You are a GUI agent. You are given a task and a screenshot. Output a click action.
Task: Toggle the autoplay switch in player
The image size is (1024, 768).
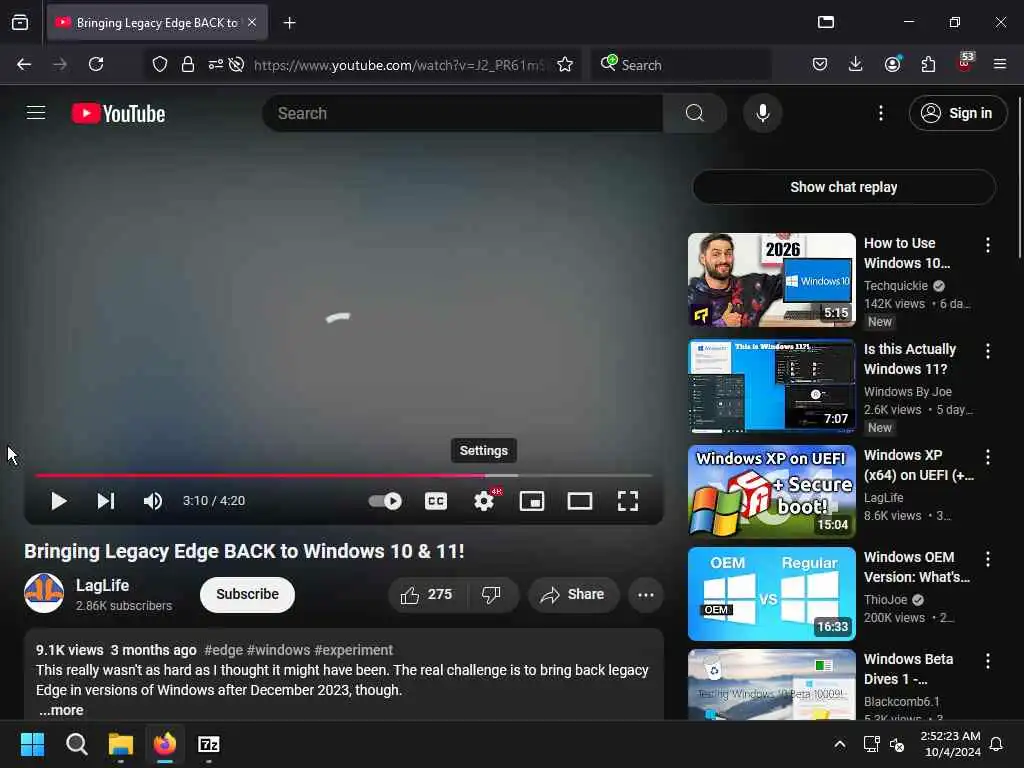pos(385,501)
